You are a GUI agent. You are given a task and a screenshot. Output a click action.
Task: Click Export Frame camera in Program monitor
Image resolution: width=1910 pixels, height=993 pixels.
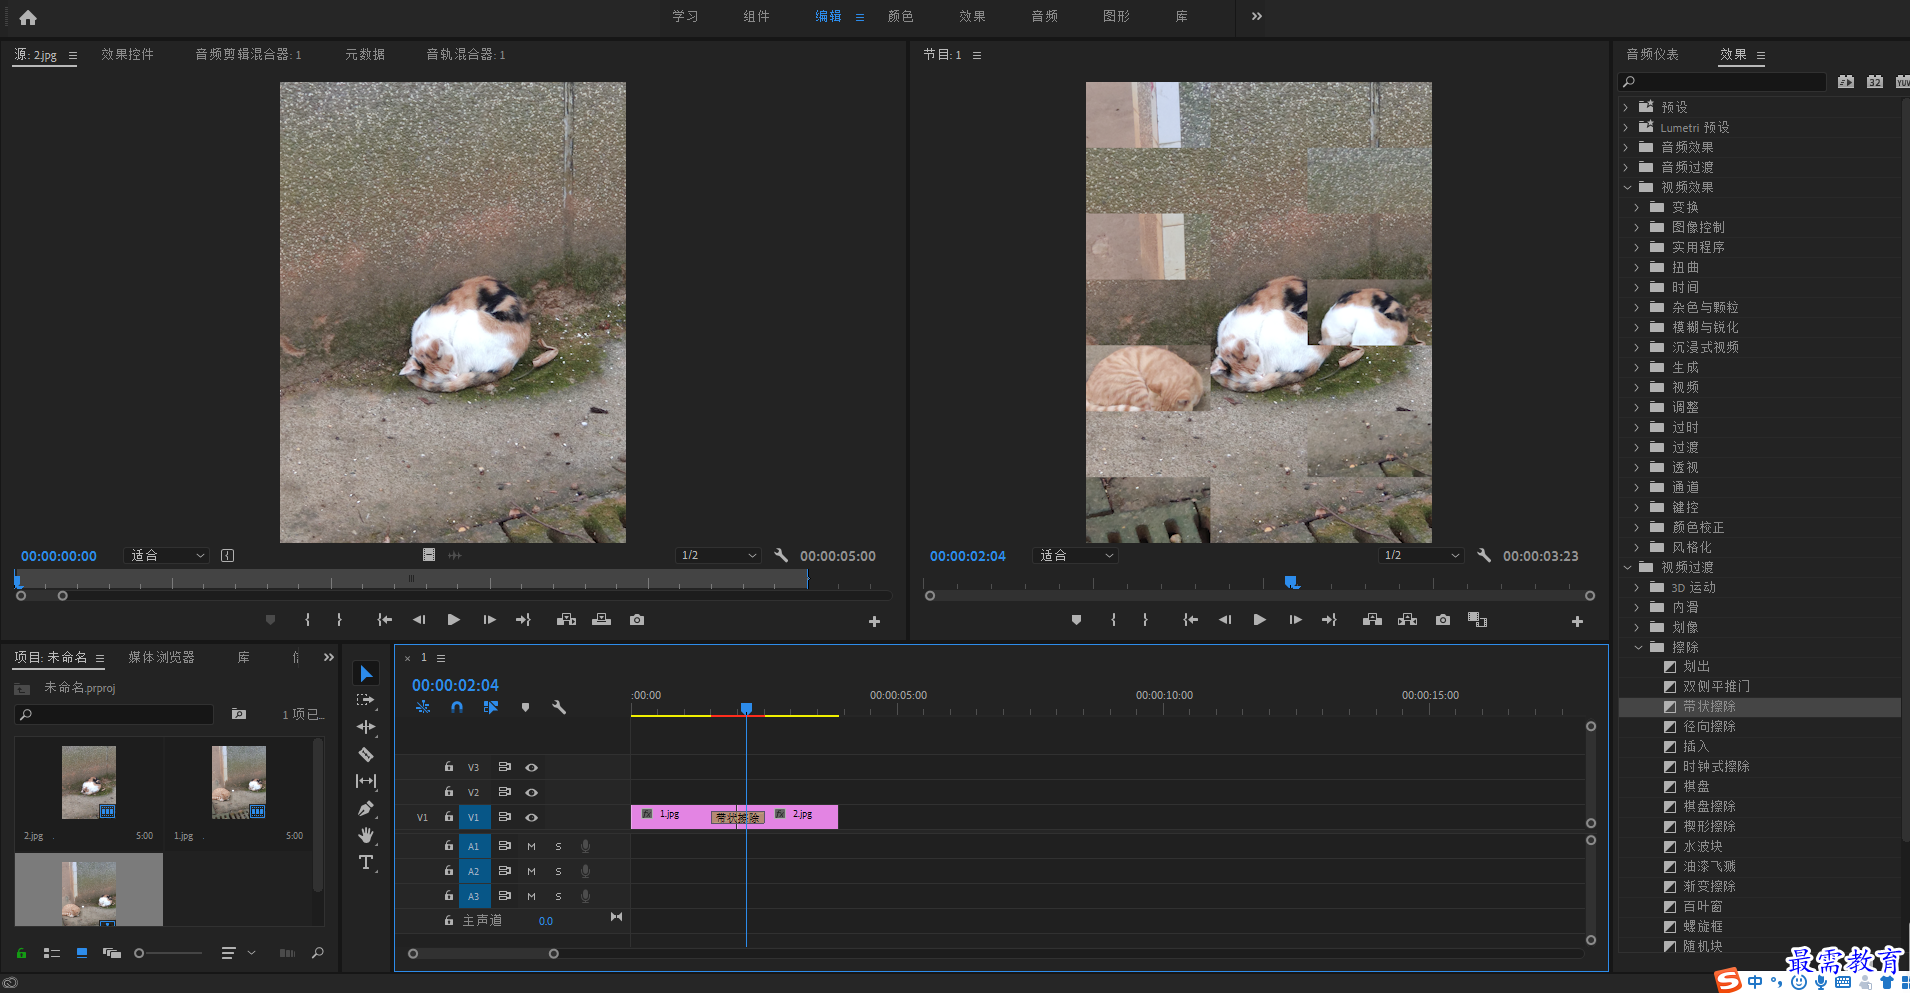(1443, 620)
